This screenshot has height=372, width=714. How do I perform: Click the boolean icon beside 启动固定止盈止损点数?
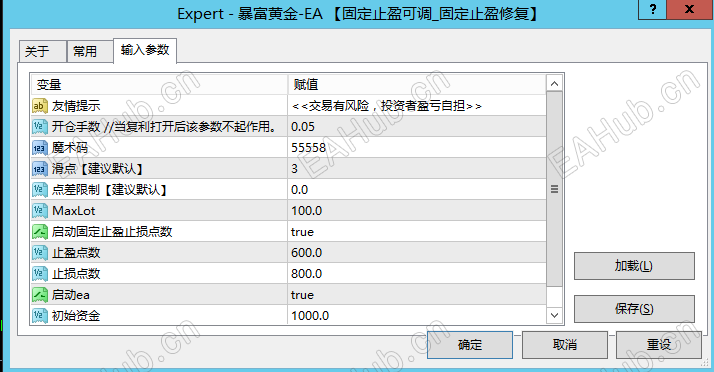coord(40,232)
